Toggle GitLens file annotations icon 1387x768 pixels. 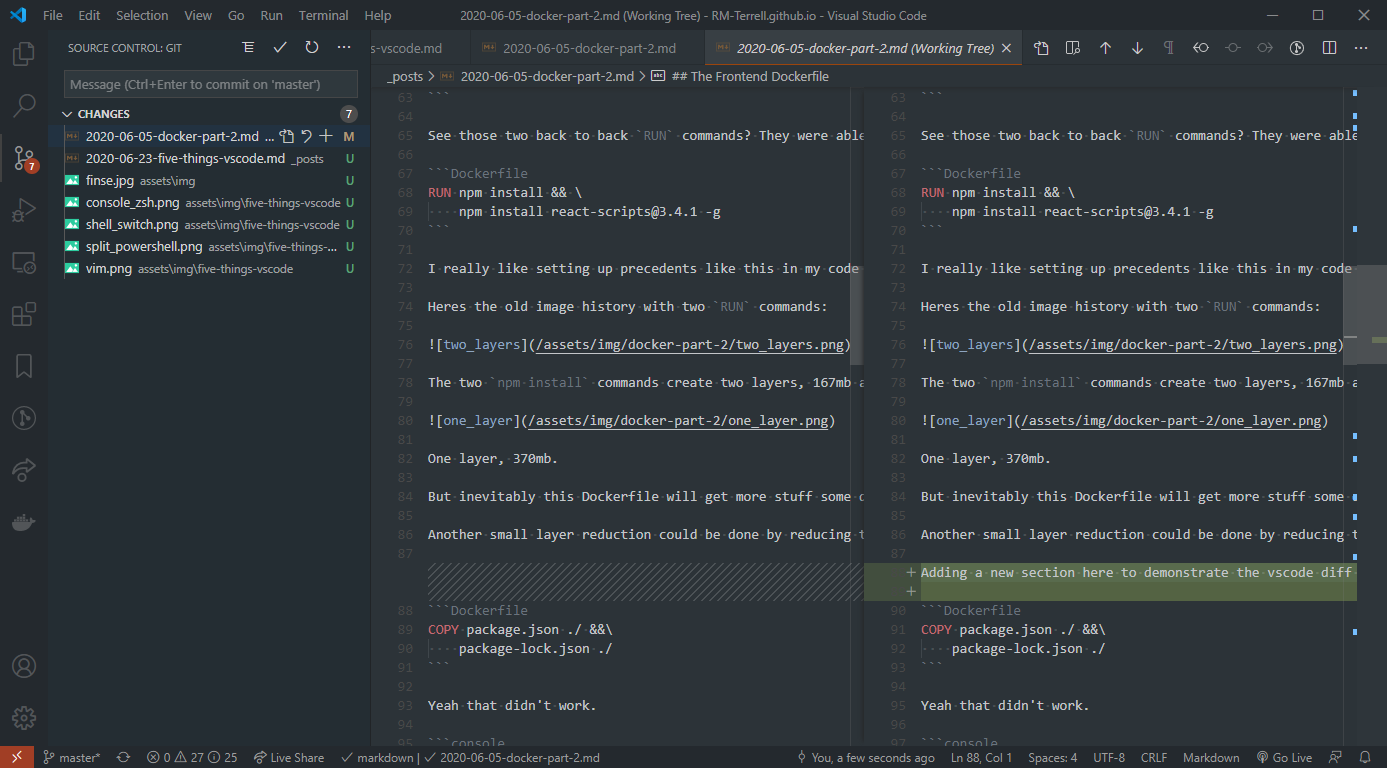tap(1297, 48)
